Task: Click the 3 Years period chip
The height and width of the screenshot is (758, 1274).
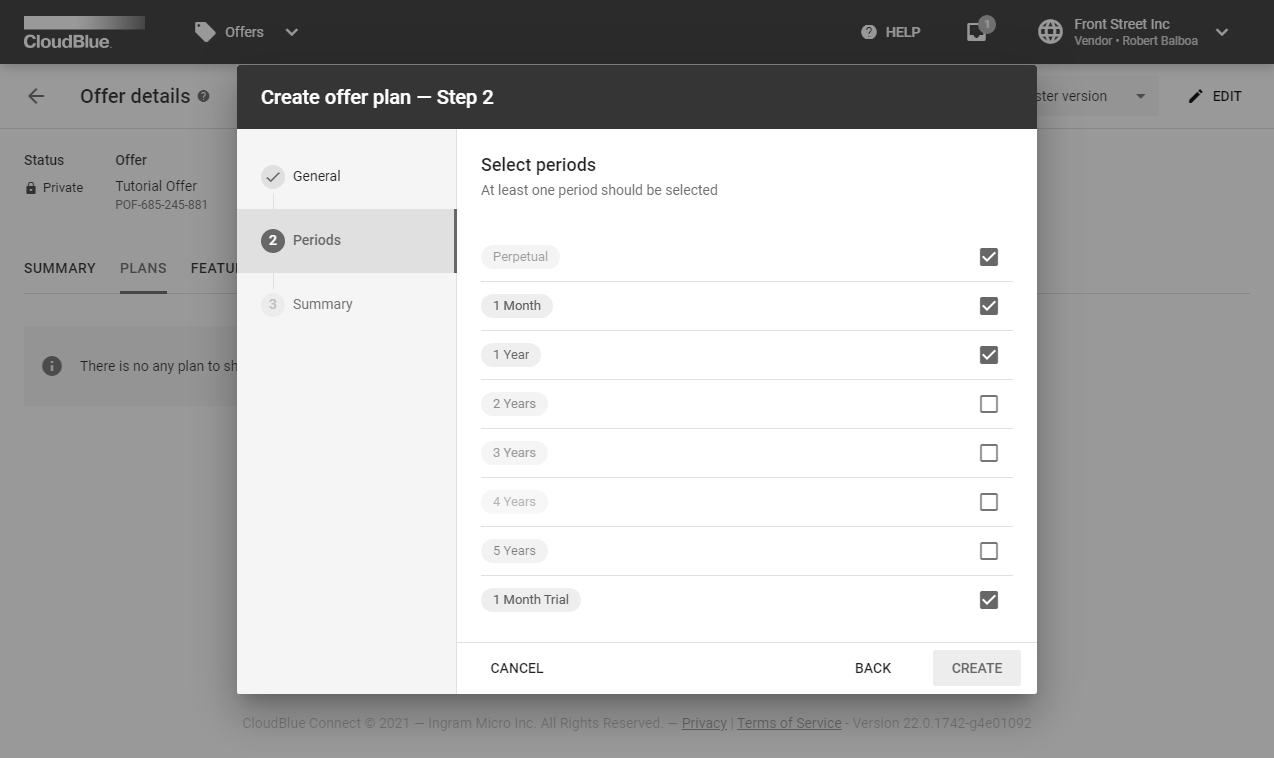Action: [514, 453]
